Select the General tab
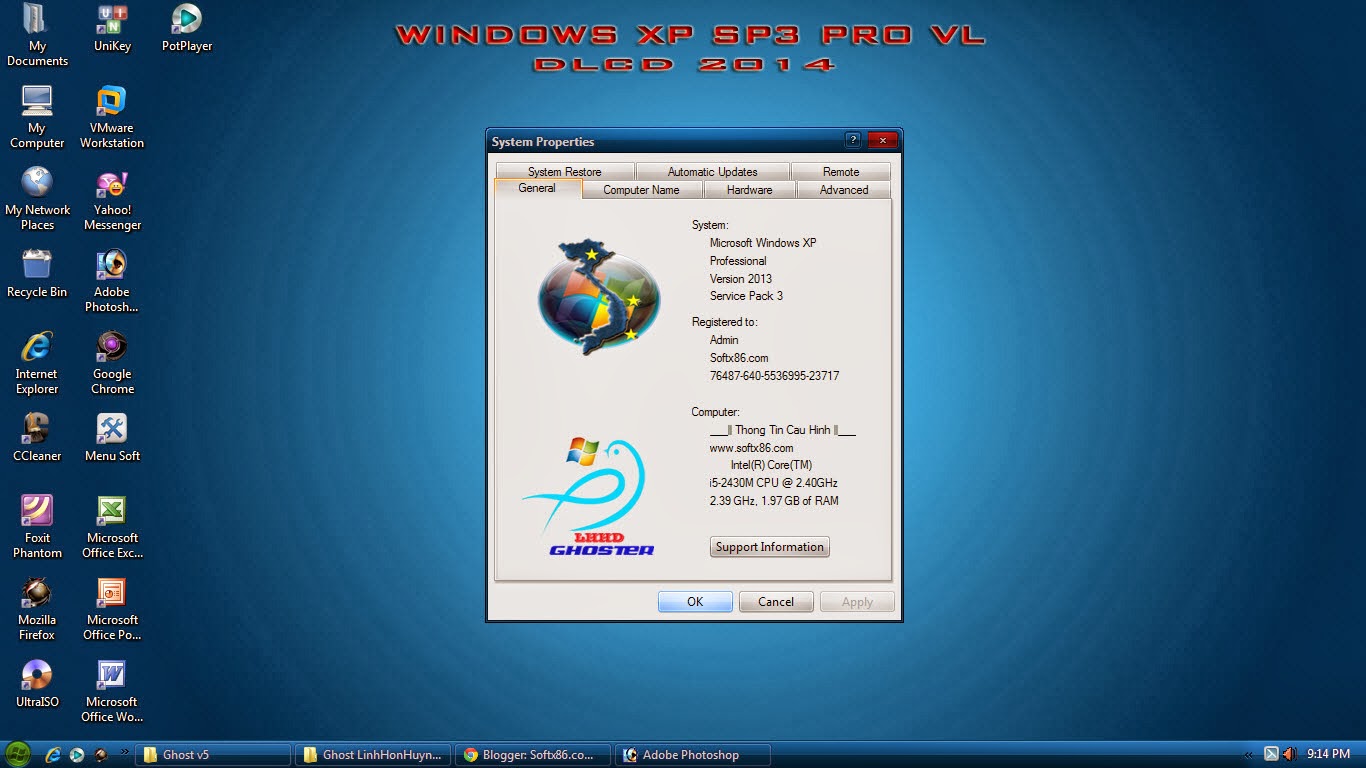 537,188
